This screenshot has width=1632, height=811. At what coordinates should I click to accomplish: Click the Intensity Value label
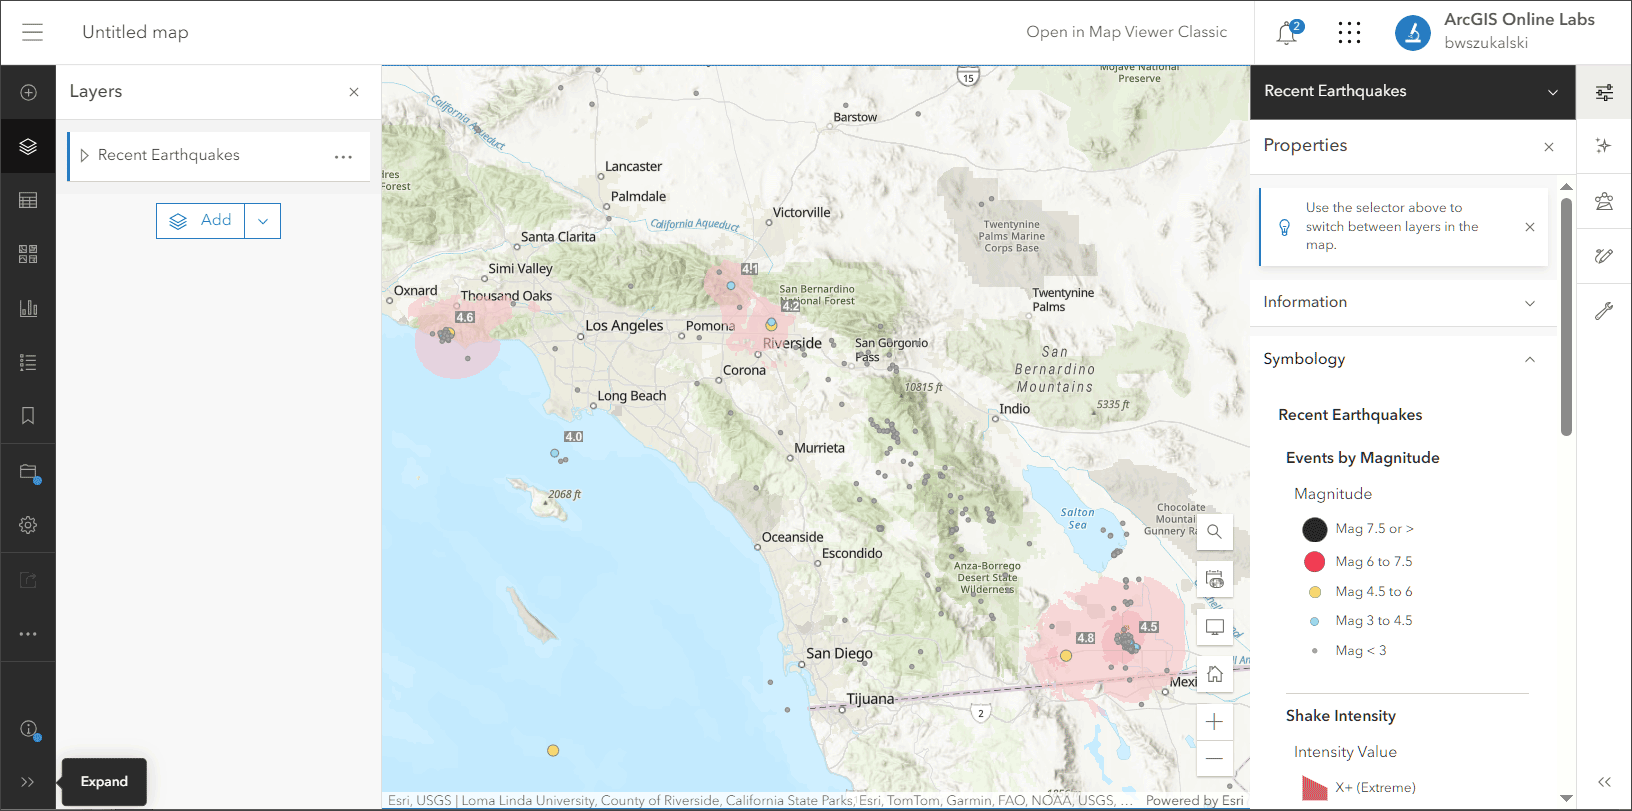(1345, 752)
